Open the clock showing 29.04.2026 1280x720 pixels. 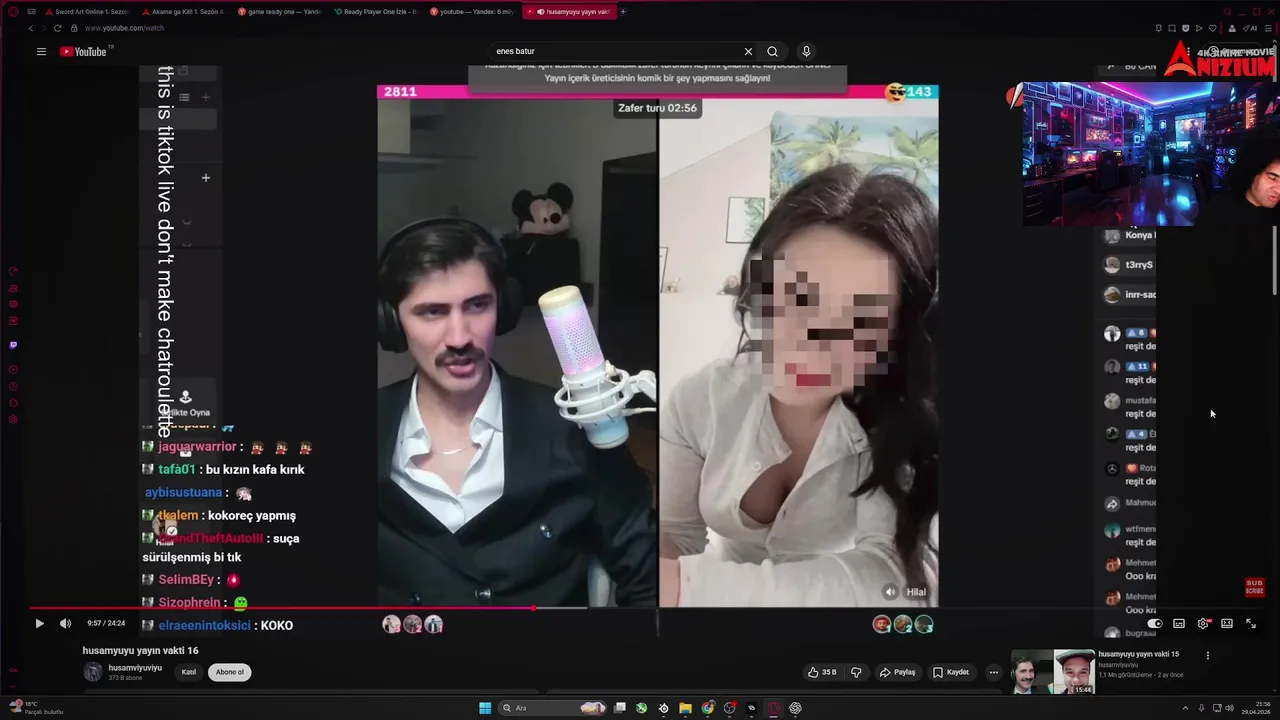(x=1255, y=708)
